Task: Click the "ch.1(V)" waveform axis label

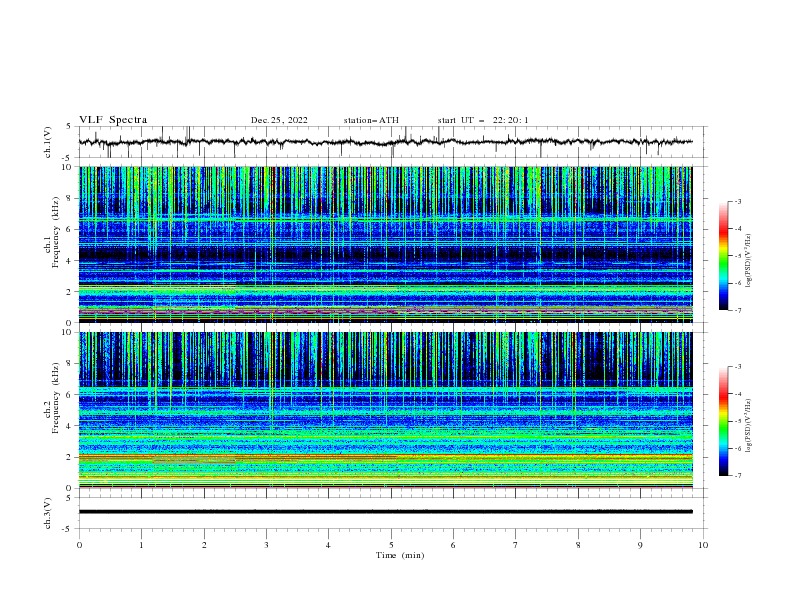Action: coord(48,142)
